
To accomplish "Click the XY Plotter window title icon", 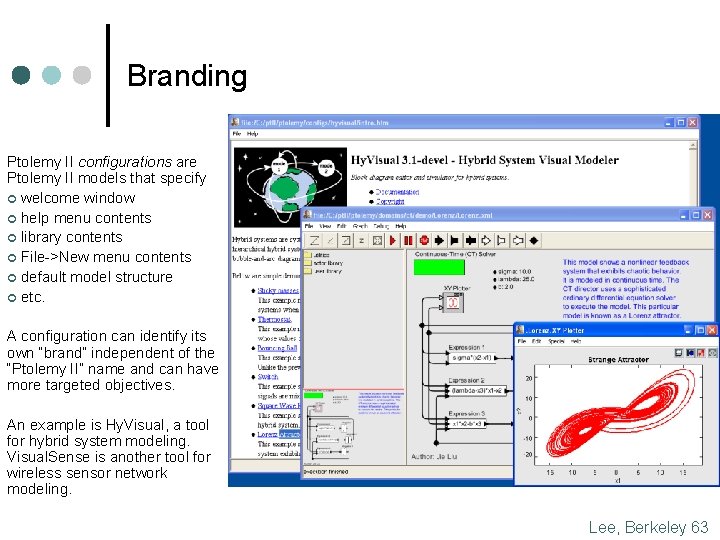I will pyautogui.click(x=520, y=330).
